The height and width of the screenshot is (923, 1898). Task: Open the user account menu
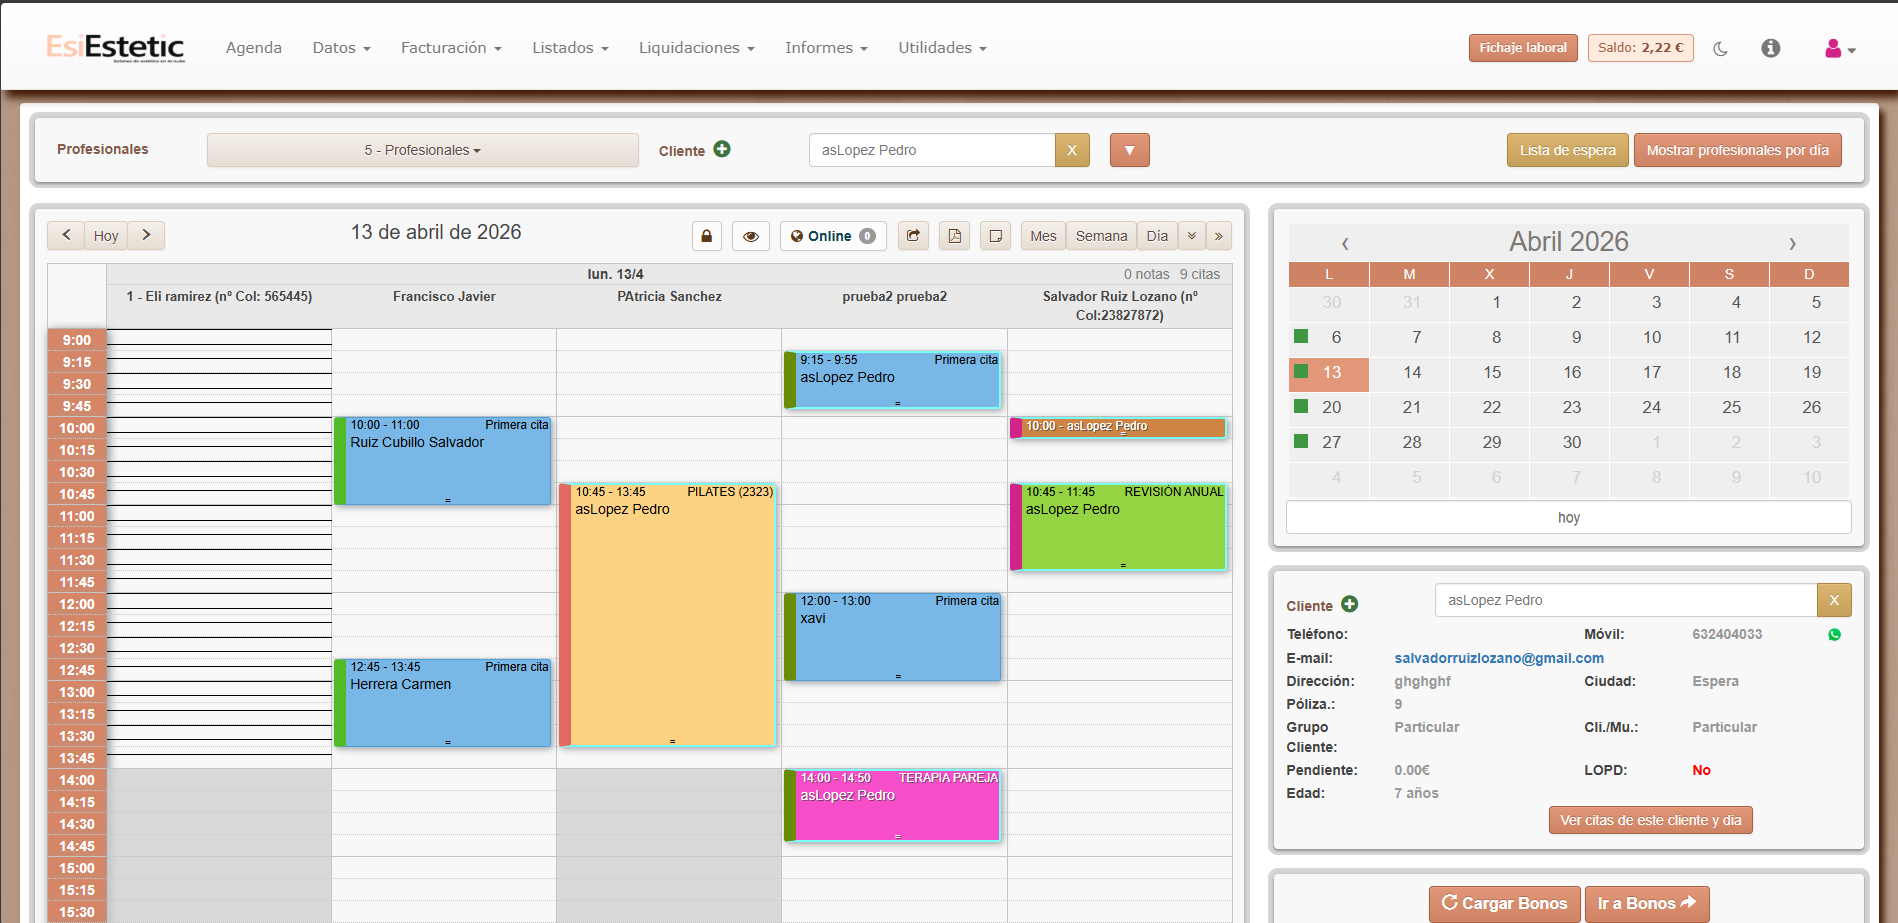[1840, 48]
